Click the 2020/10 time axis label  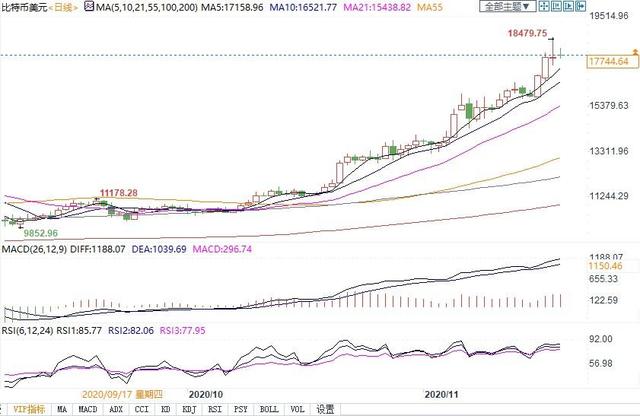[x=206, y=394]
